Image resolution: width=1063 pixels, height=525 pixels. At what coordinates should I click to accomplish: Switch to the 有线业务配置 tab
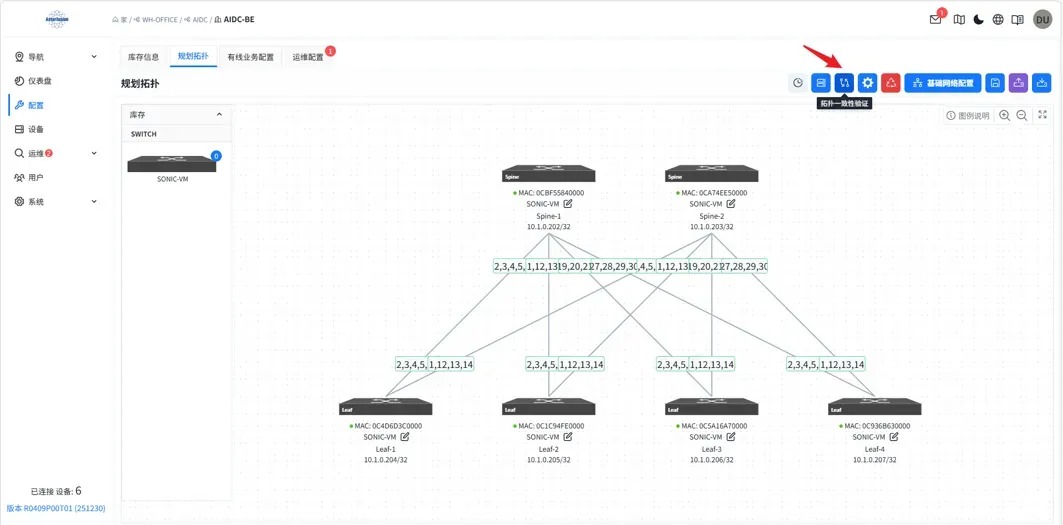click(x=251, y=57)
